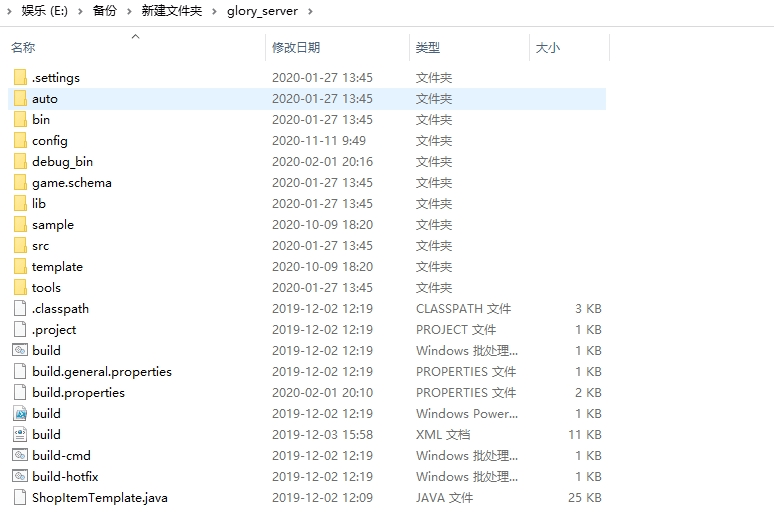774x517 pixels.
Task: Select the config folder name
Action: coord(50,141)
